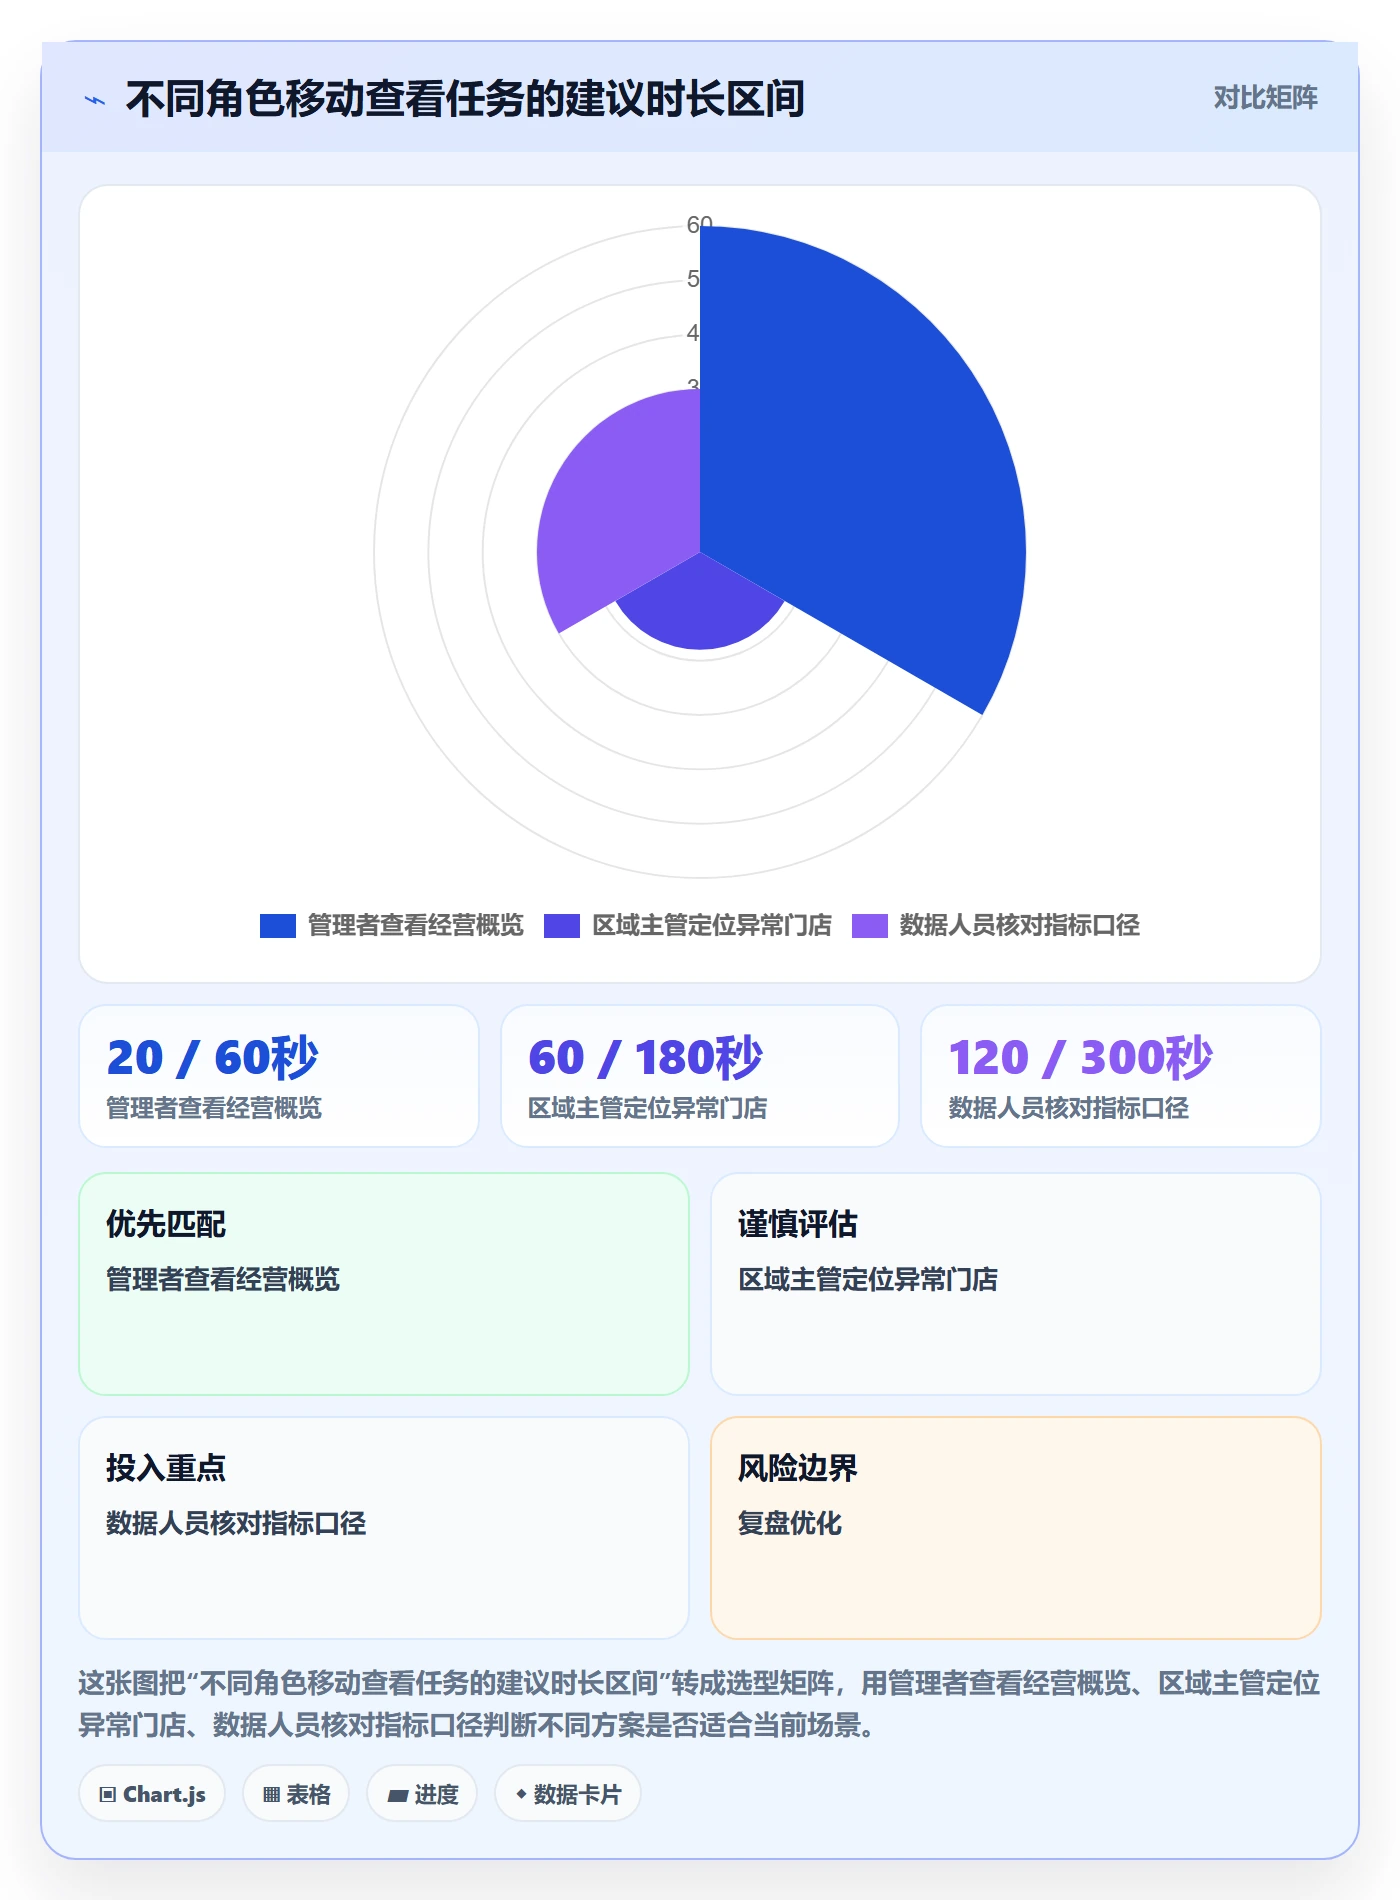Open the 风险边界 matrix card
1400x1900 pixels.
pyautogui.click(x=1016, y=1528)
